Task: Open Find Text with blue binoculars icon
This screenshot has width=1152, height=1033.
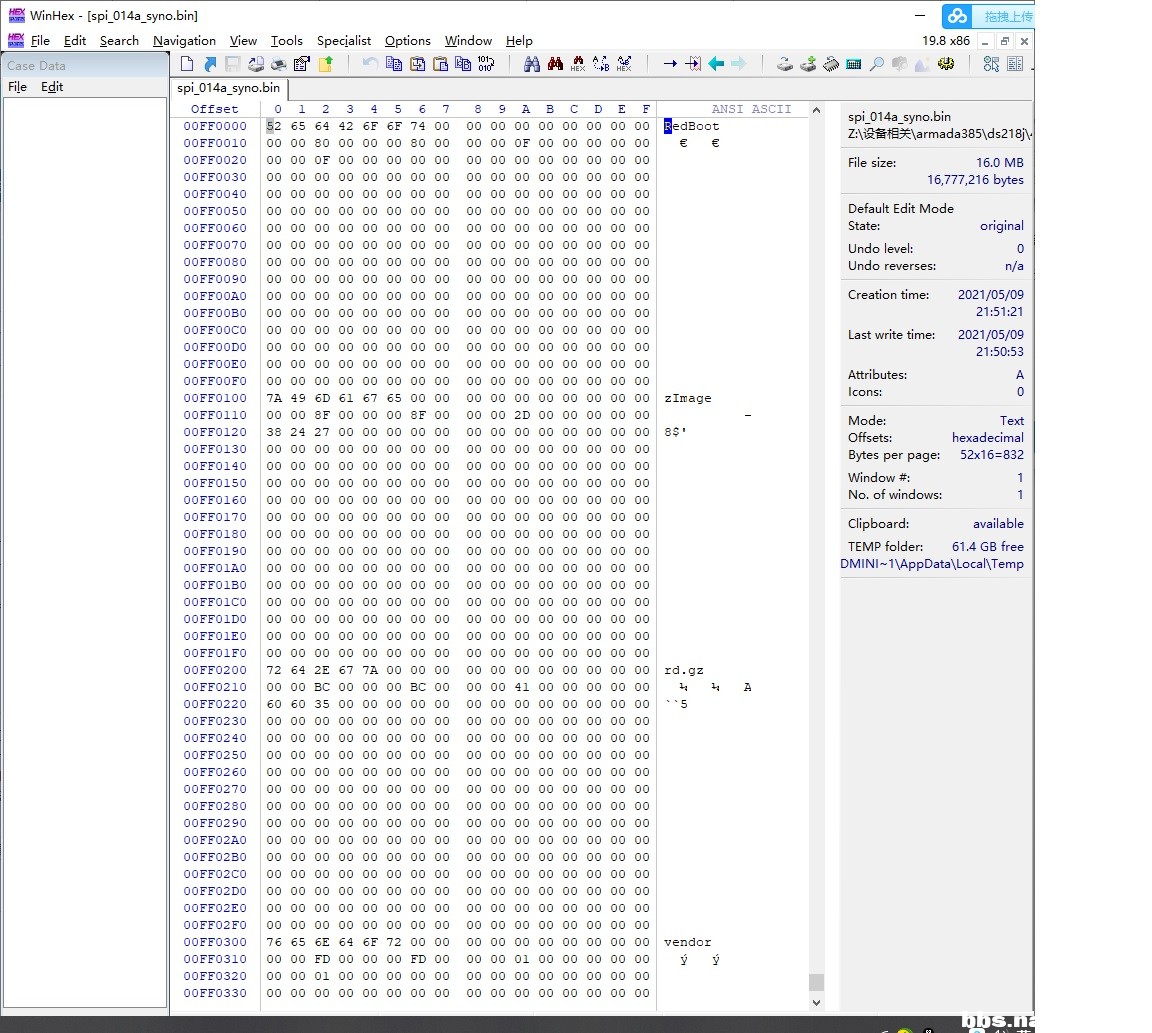Action: [532, 64]
